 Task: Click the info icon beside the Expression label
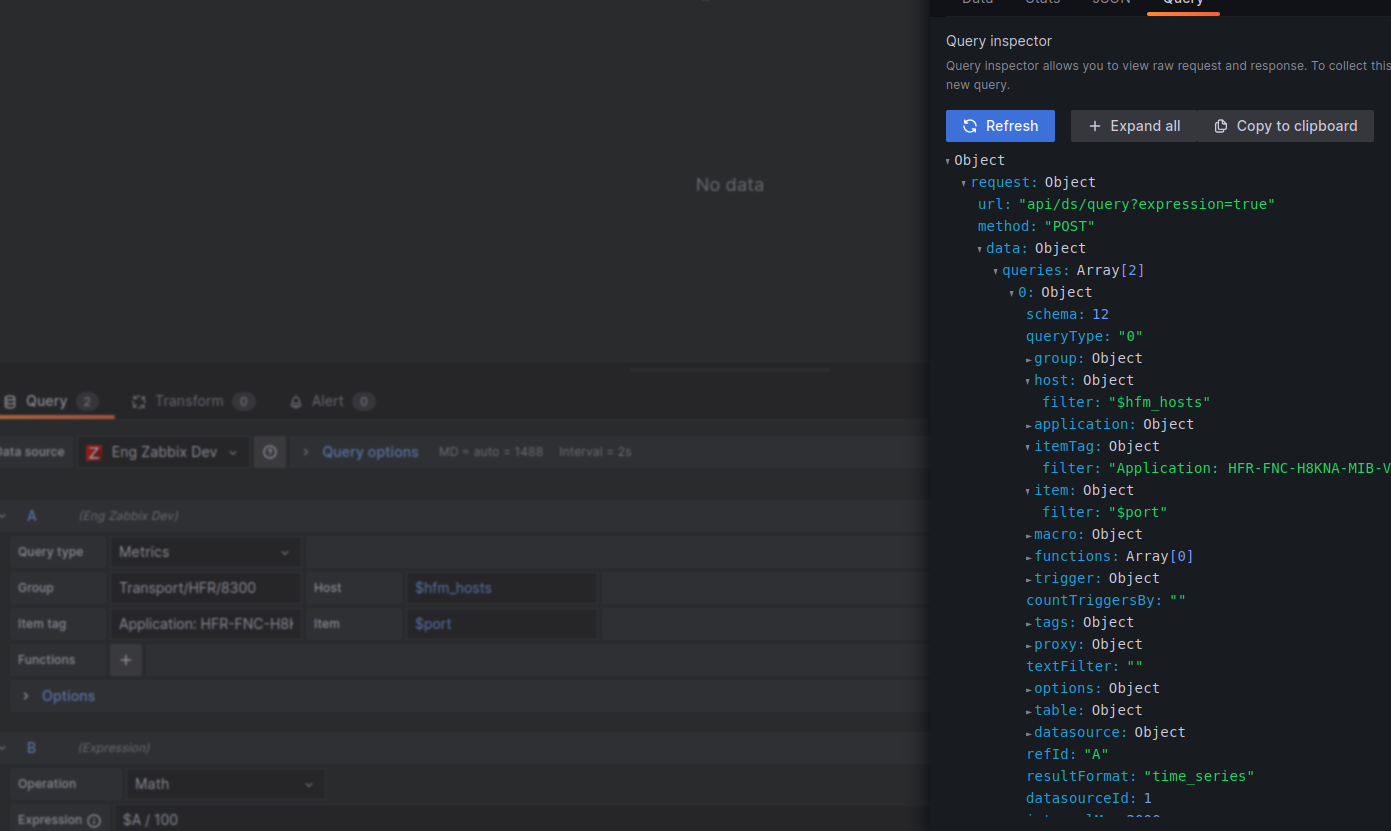point(95,819)
